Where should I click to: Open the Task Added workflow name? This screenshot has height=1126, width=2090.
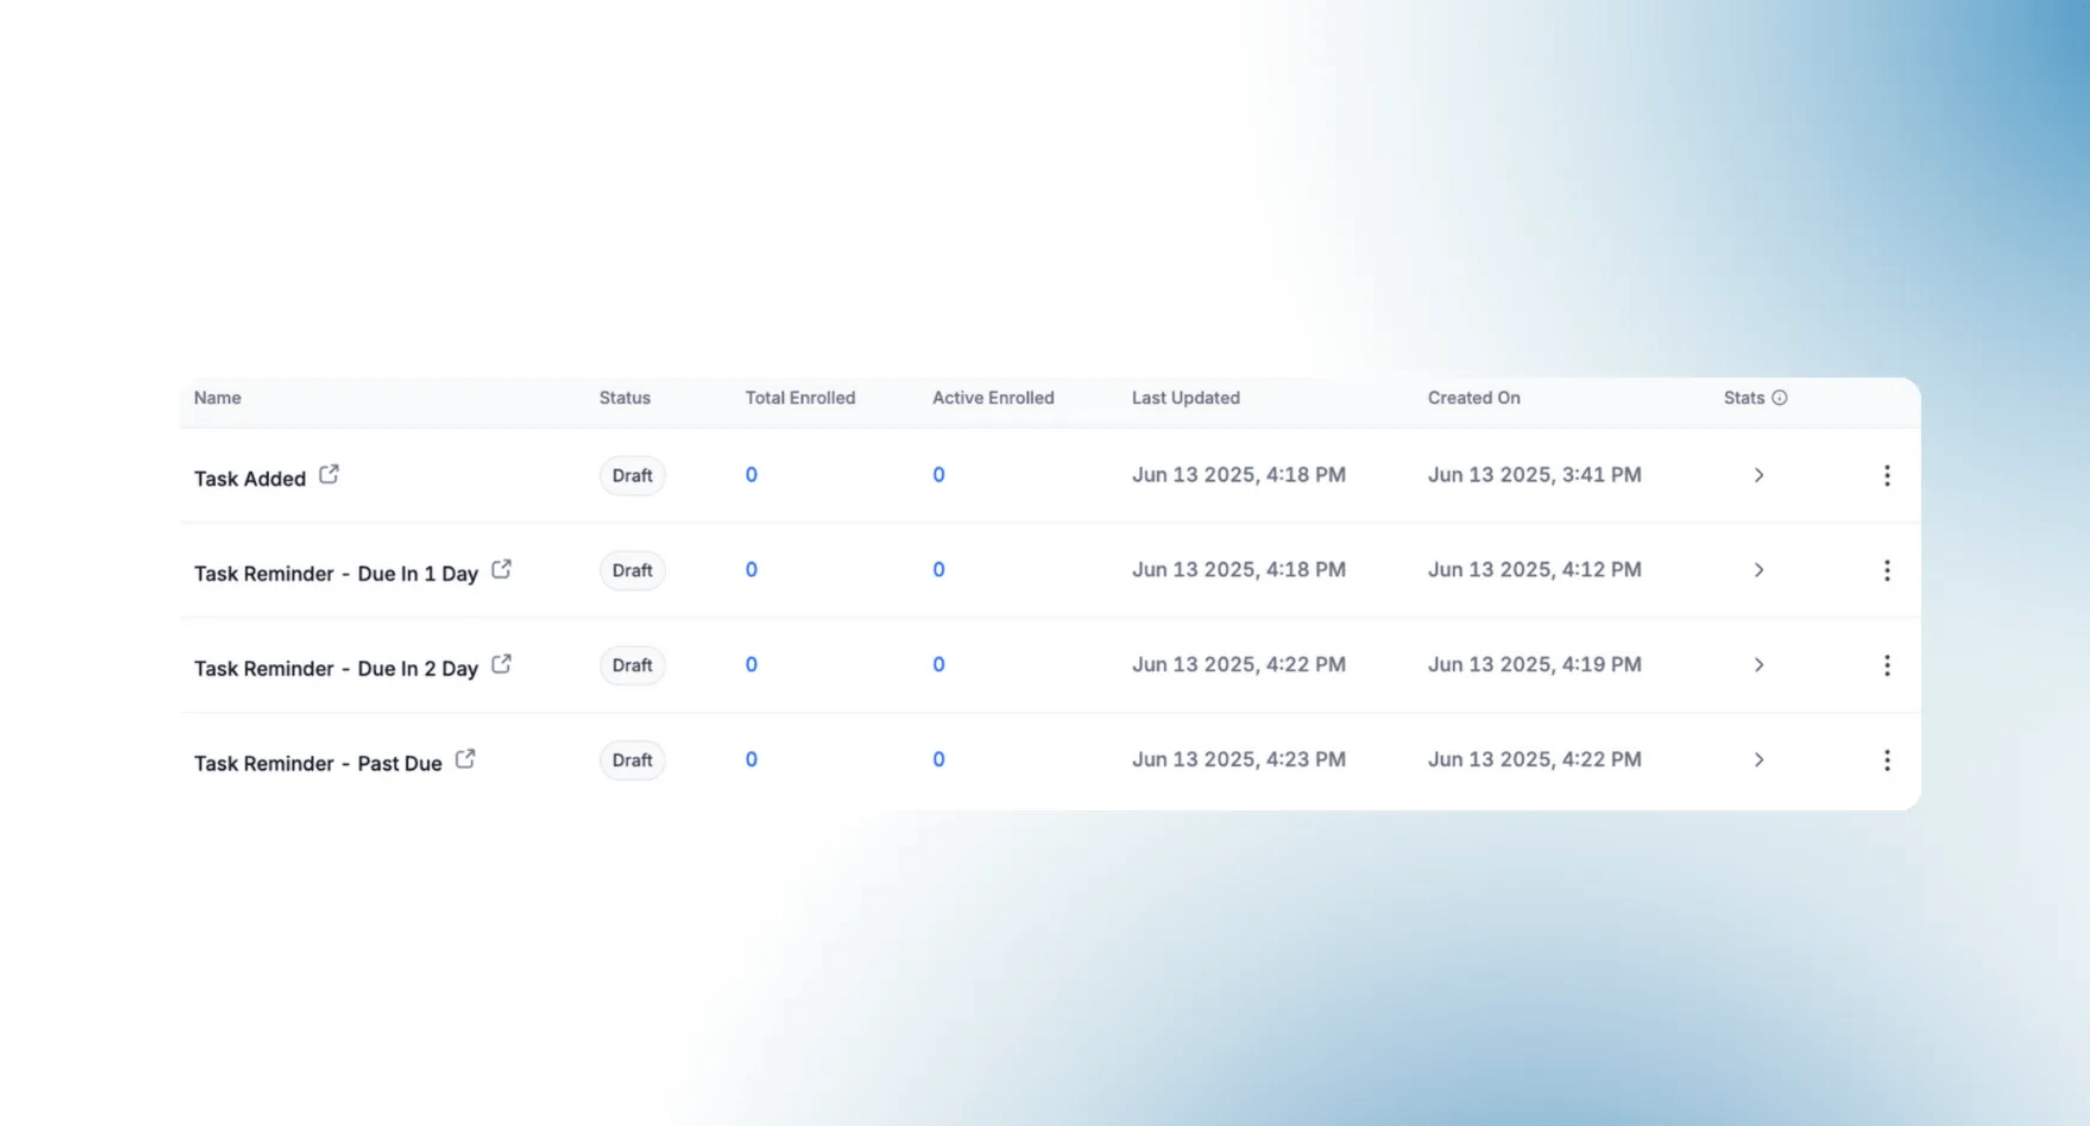click(x=250, y=479)
